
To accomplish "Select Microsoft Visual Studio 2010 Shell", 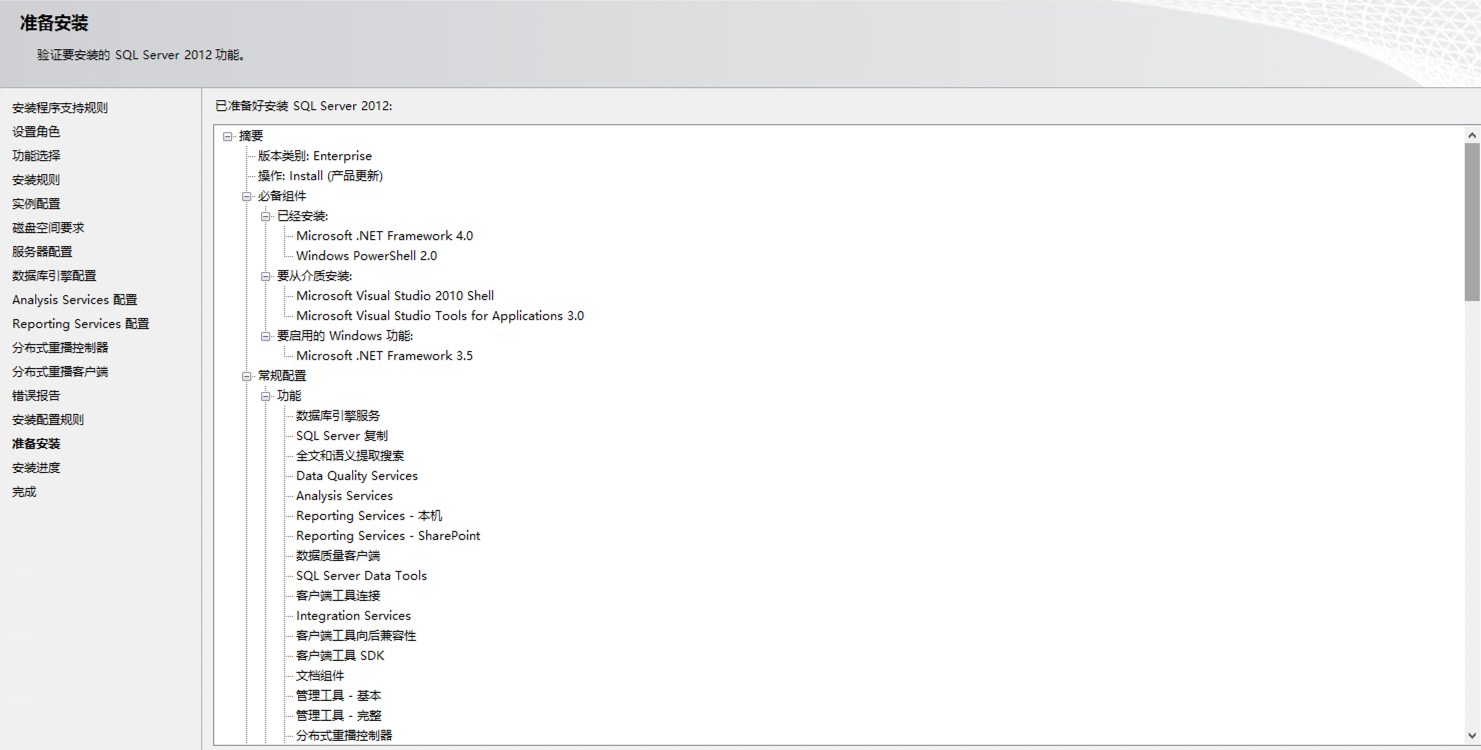I will click(x=395, y=296).
